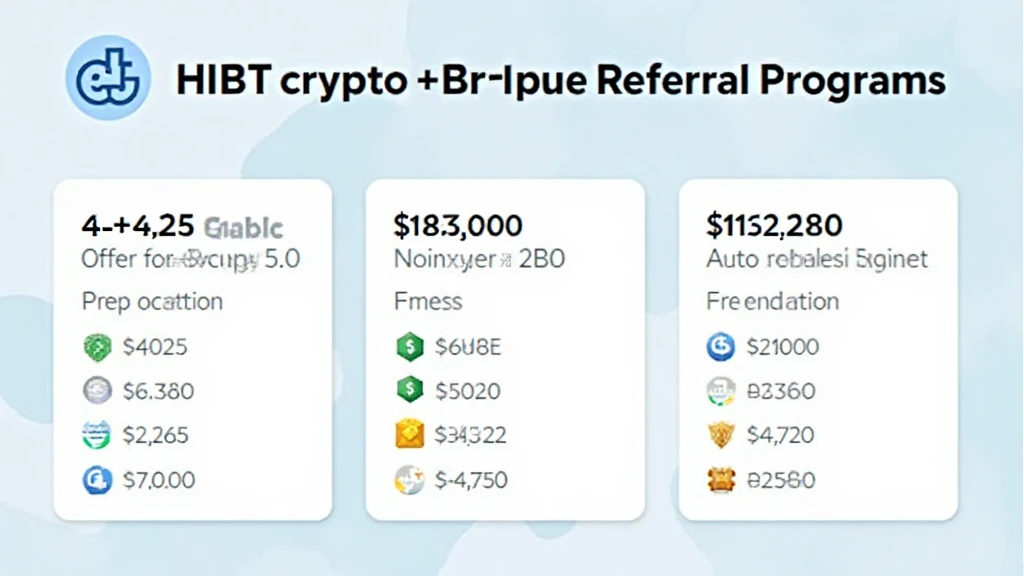Select the Freendation section label
Image resolution: width=1024 pixels, height=576 pixels.
coord(773,301)
